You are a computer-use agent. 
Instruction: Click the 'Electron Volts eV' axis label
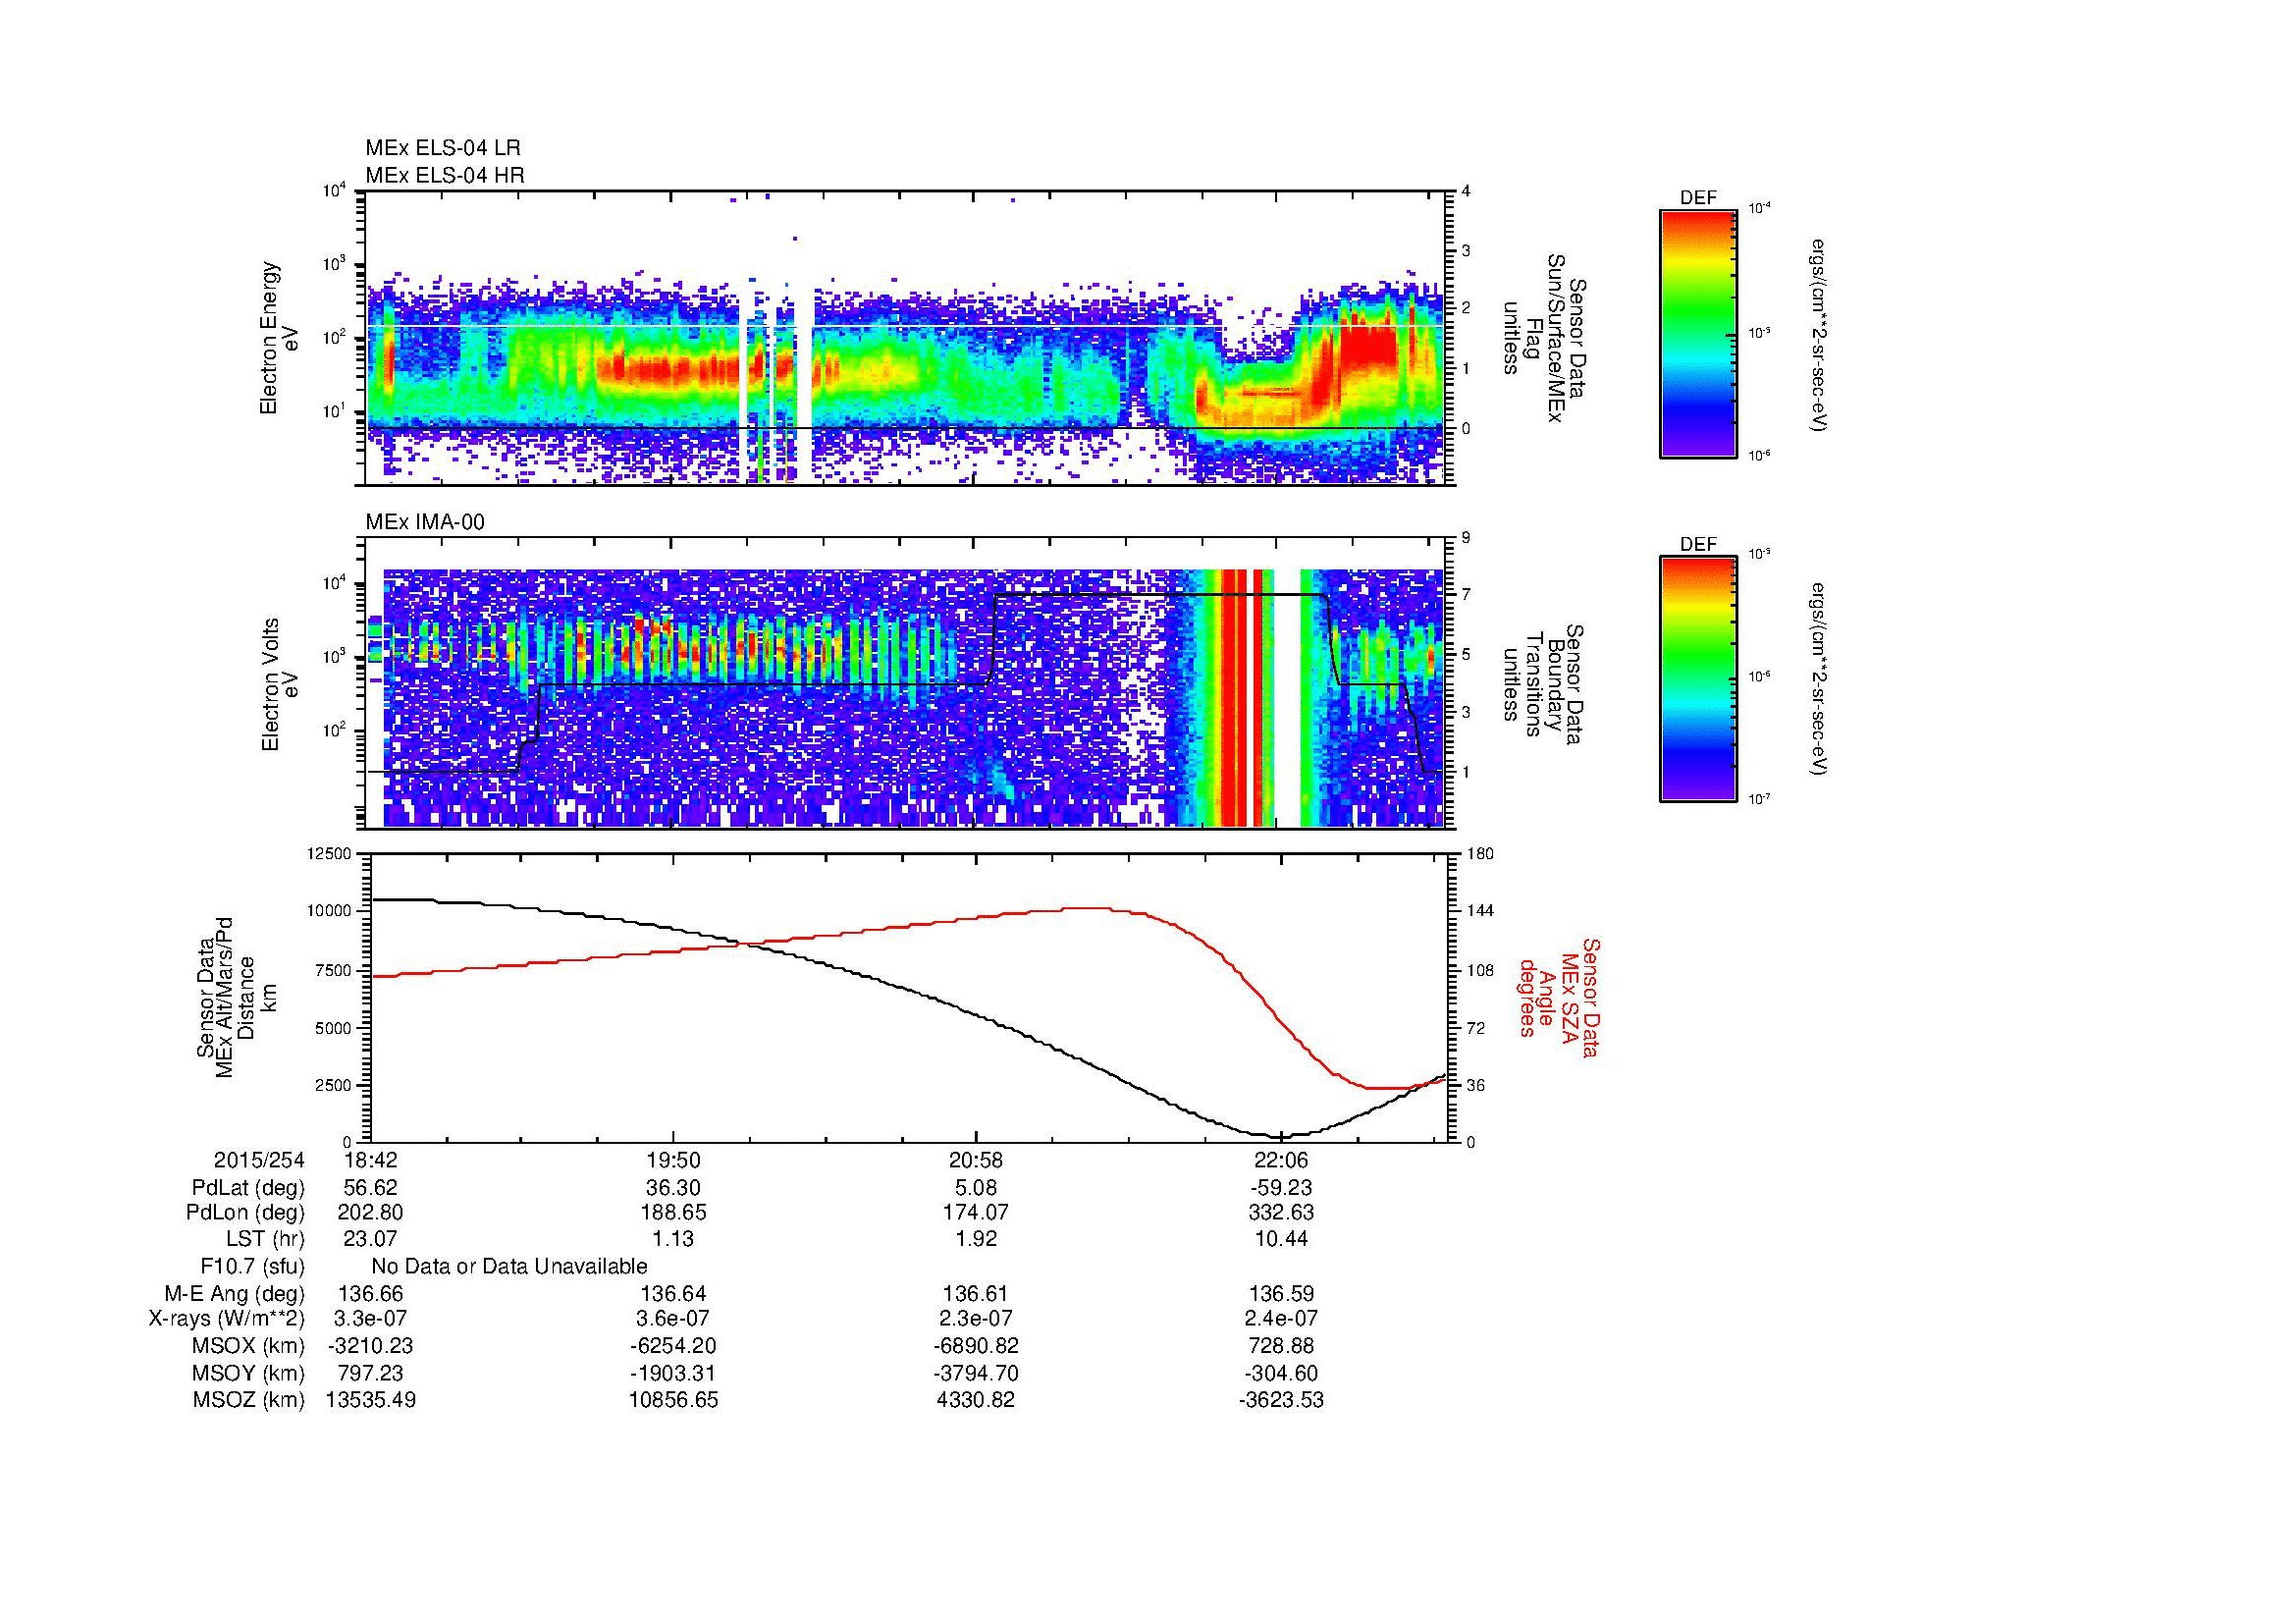point(279,684)
